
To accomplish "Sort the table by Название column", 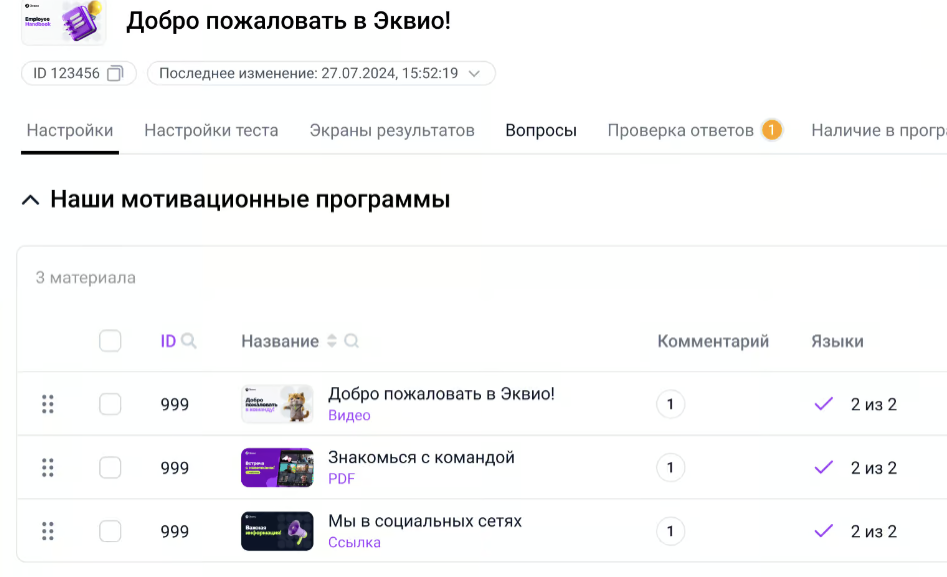I will tap(331, 341).
